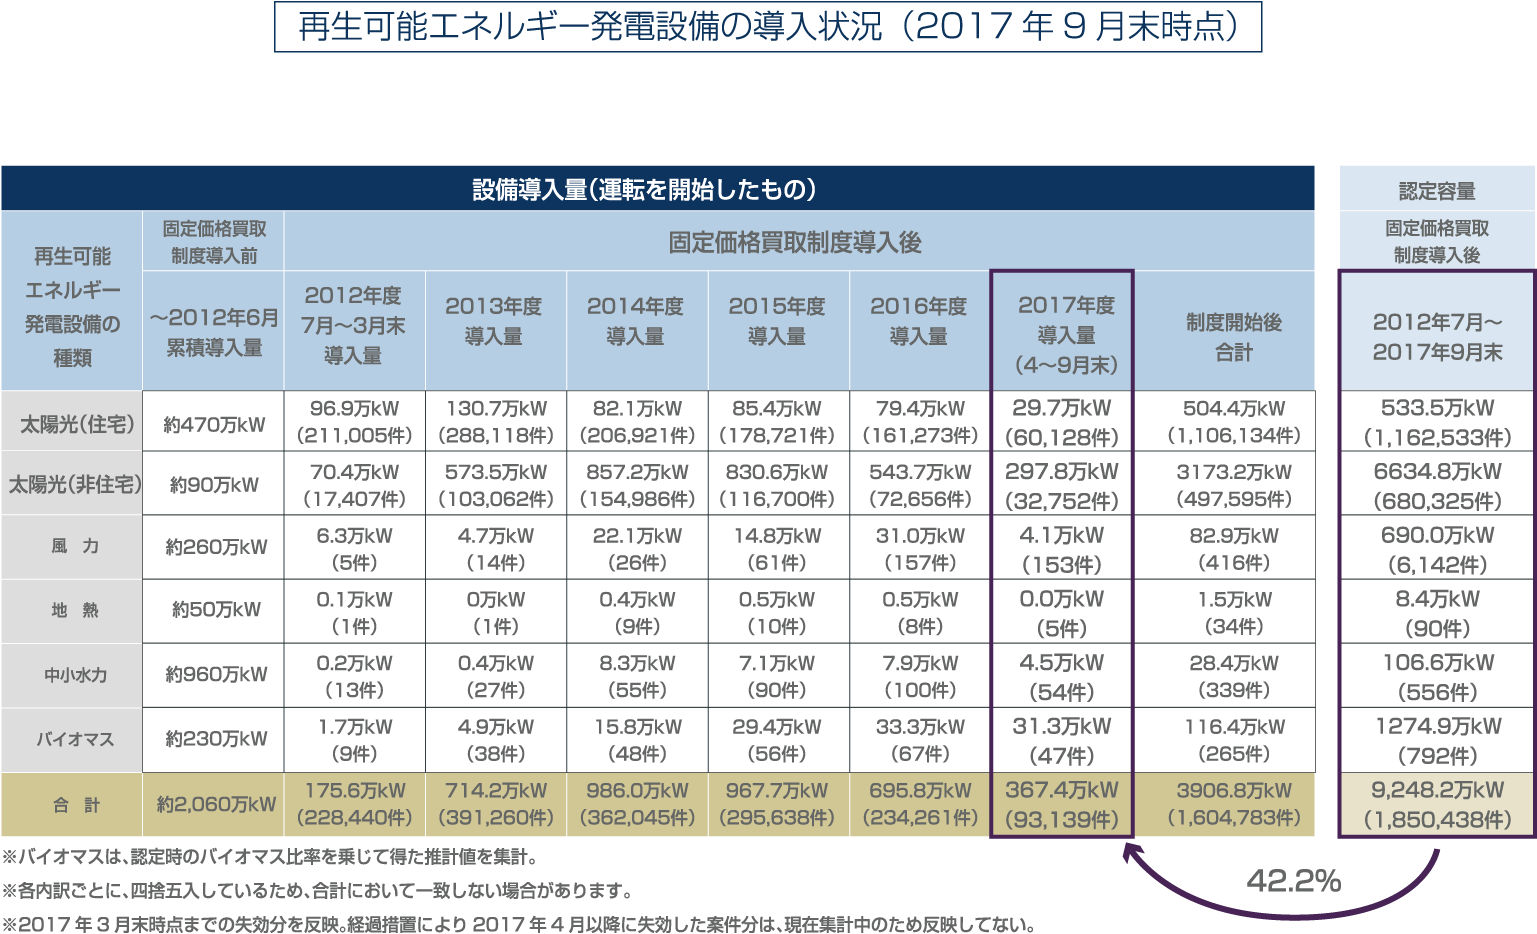Click the 8.4万kW (90件) geothermal cell

(x=1437, y=612)
